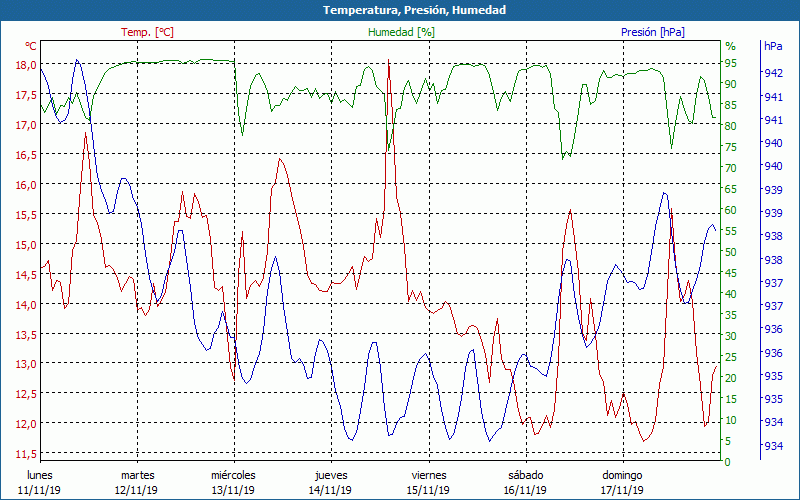
Task: Click the 16,0 temperature axis value
Action: coord(26,185)
